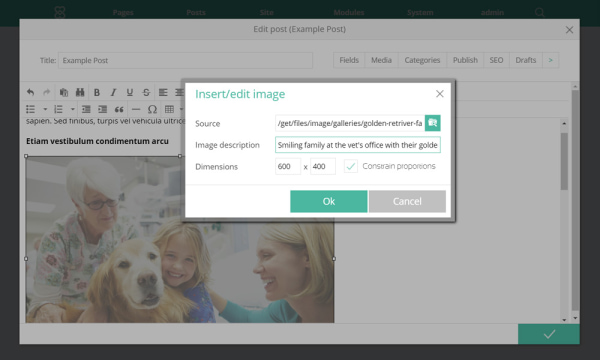Click the image Source path field

click(350, 123)
